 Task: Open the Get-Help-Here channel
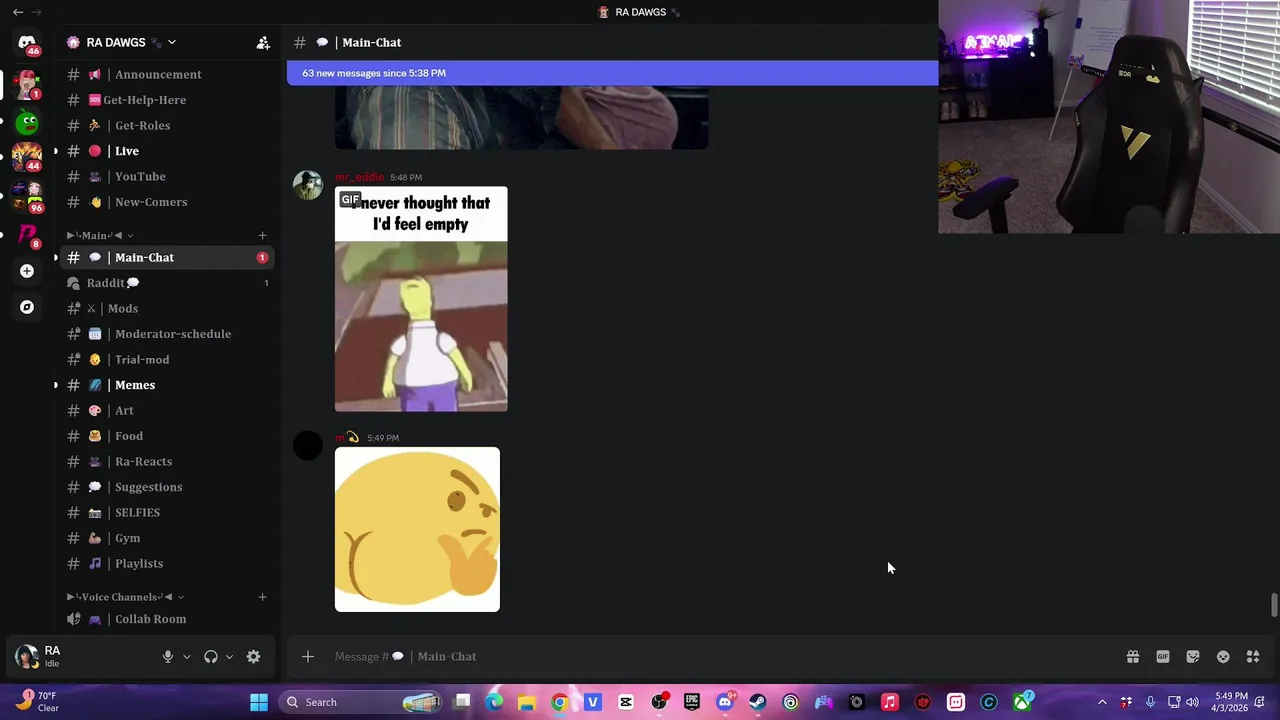[x=167, y=100]
